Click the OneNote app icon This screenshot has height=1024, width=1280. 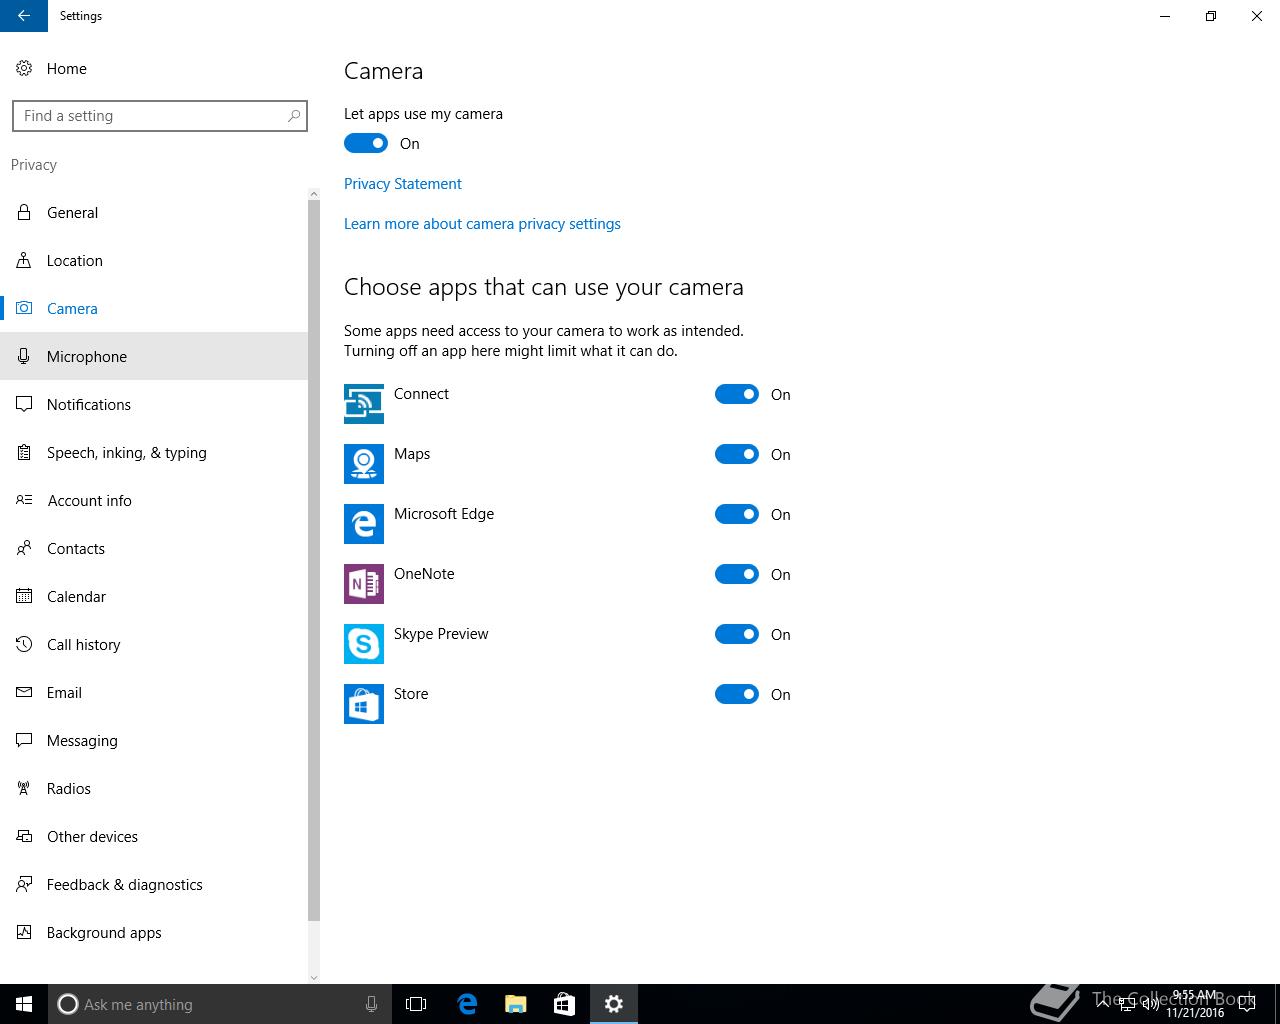[x=364, y=584]
